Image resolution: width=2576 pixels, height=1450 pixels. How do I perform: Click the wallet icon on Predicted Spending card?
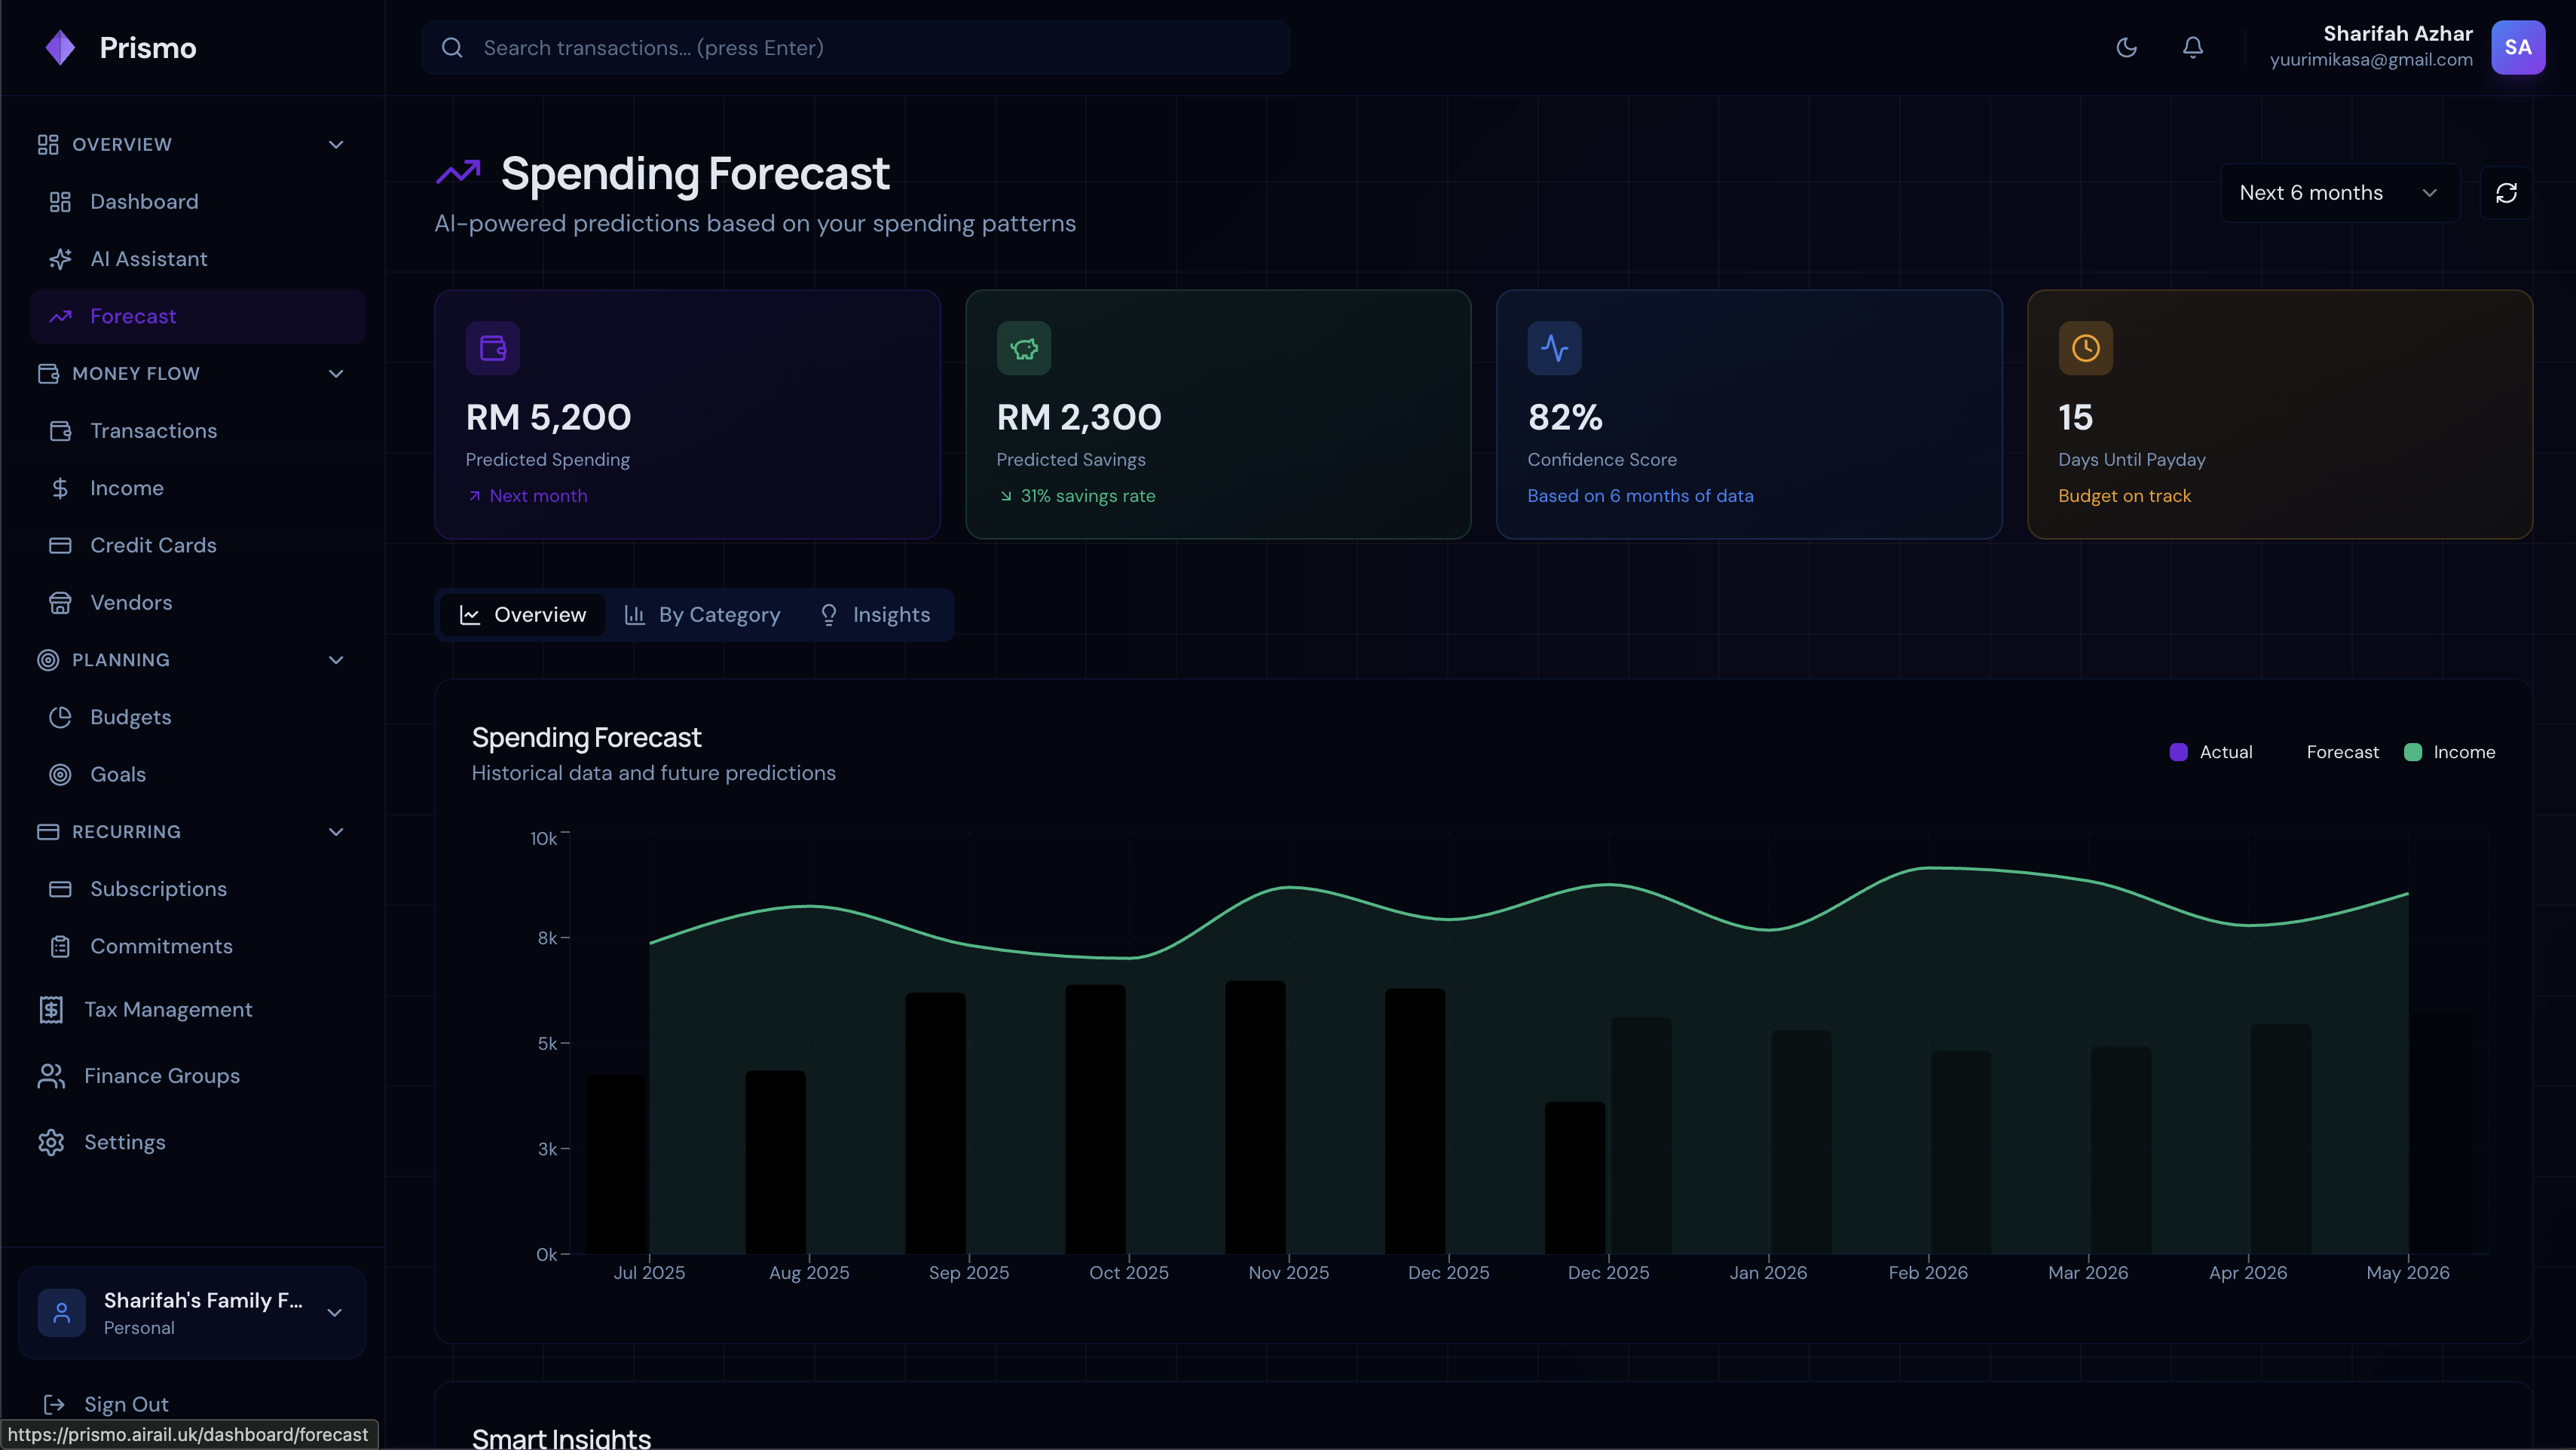[x=492, y=348]
